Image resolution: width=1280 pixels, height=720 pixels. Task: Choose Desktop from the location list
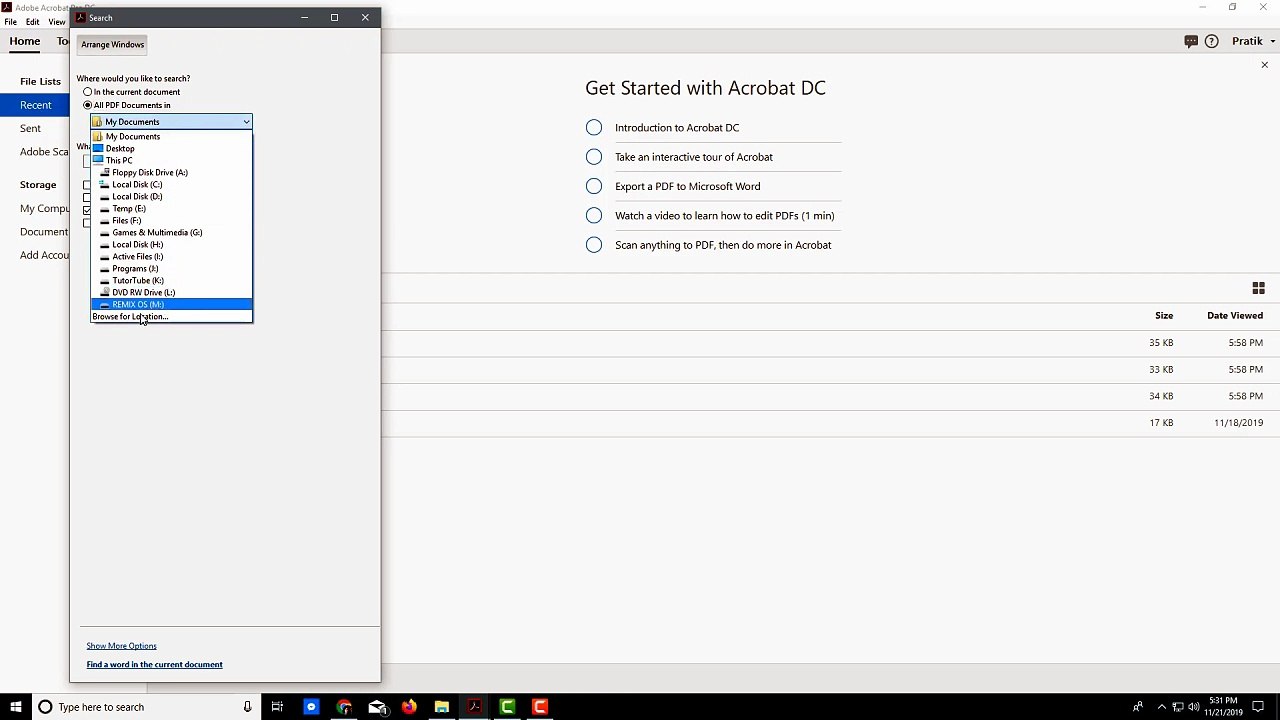(171, 149)
